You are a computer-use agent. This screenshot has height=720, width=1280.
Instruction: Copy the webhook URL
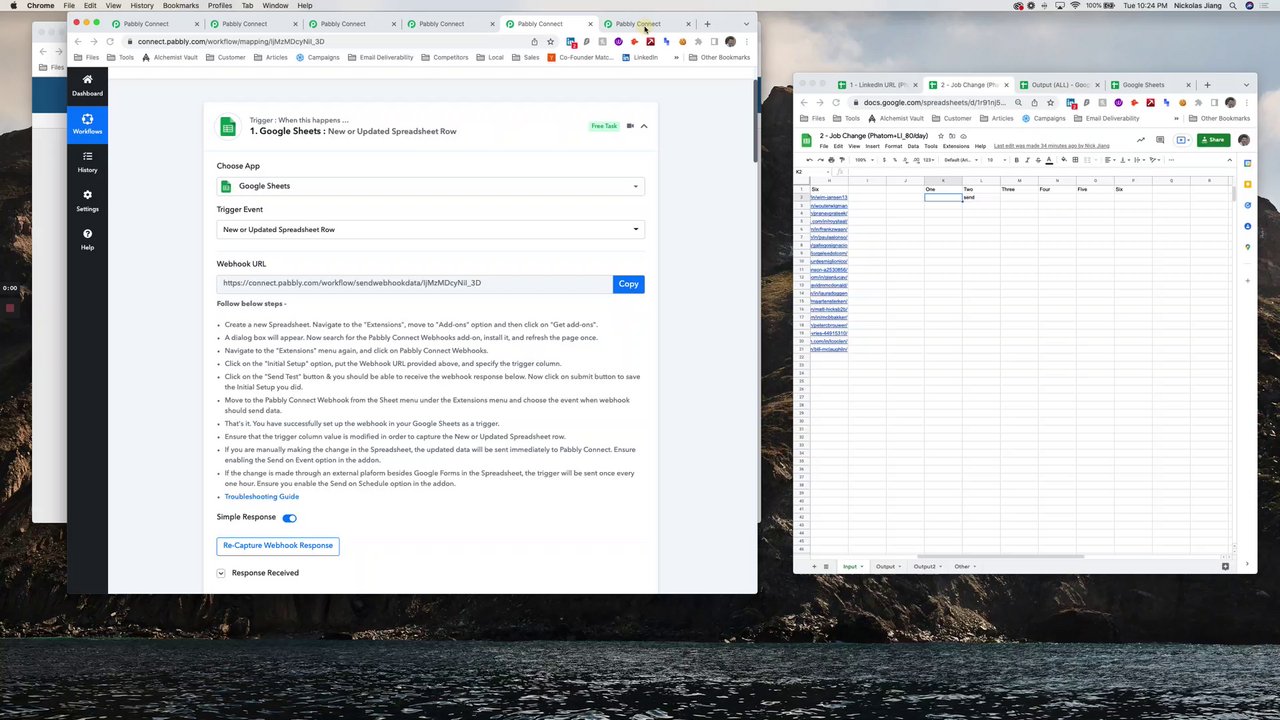pos(628,284)
